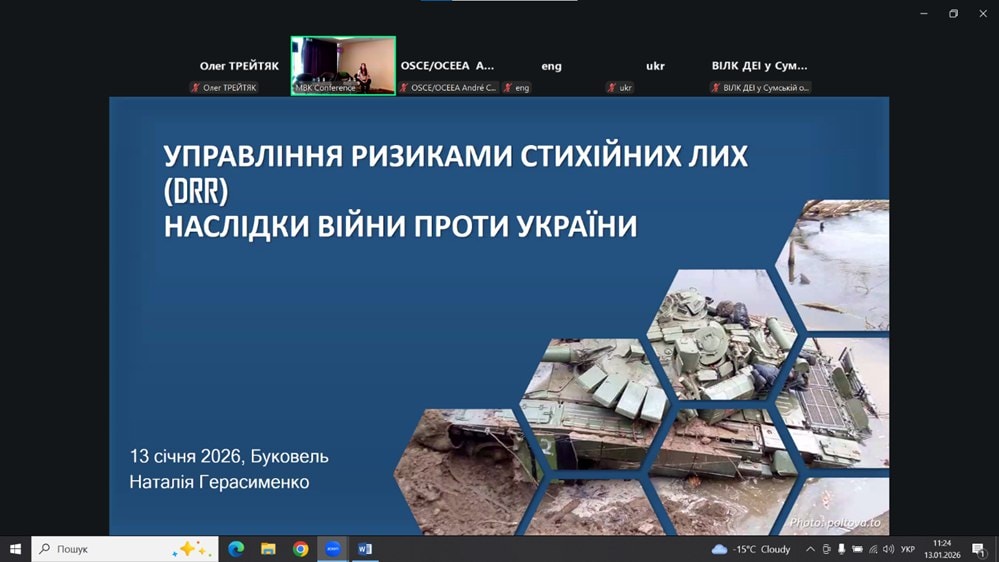The height and width of the screenshot is (562, 999).
Task: Select the ВІЛК ДЕІ у Сумській participant tile
Action: click(x=759, y=66)
